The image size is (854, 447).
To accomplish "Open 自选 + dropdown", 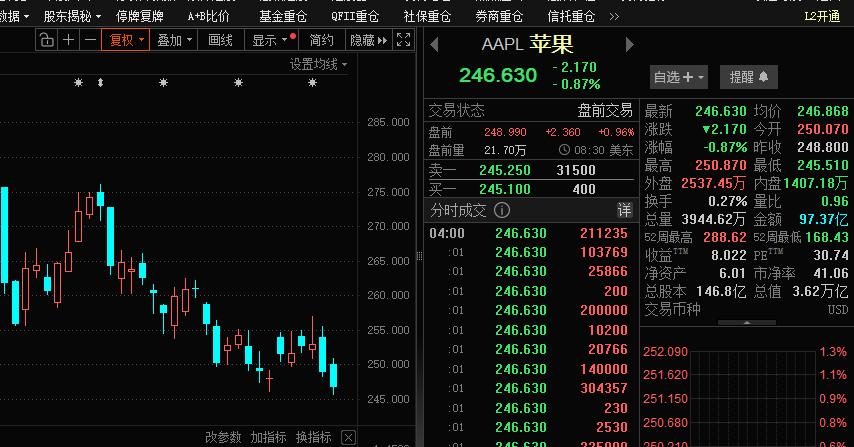I will coord(679,77).
